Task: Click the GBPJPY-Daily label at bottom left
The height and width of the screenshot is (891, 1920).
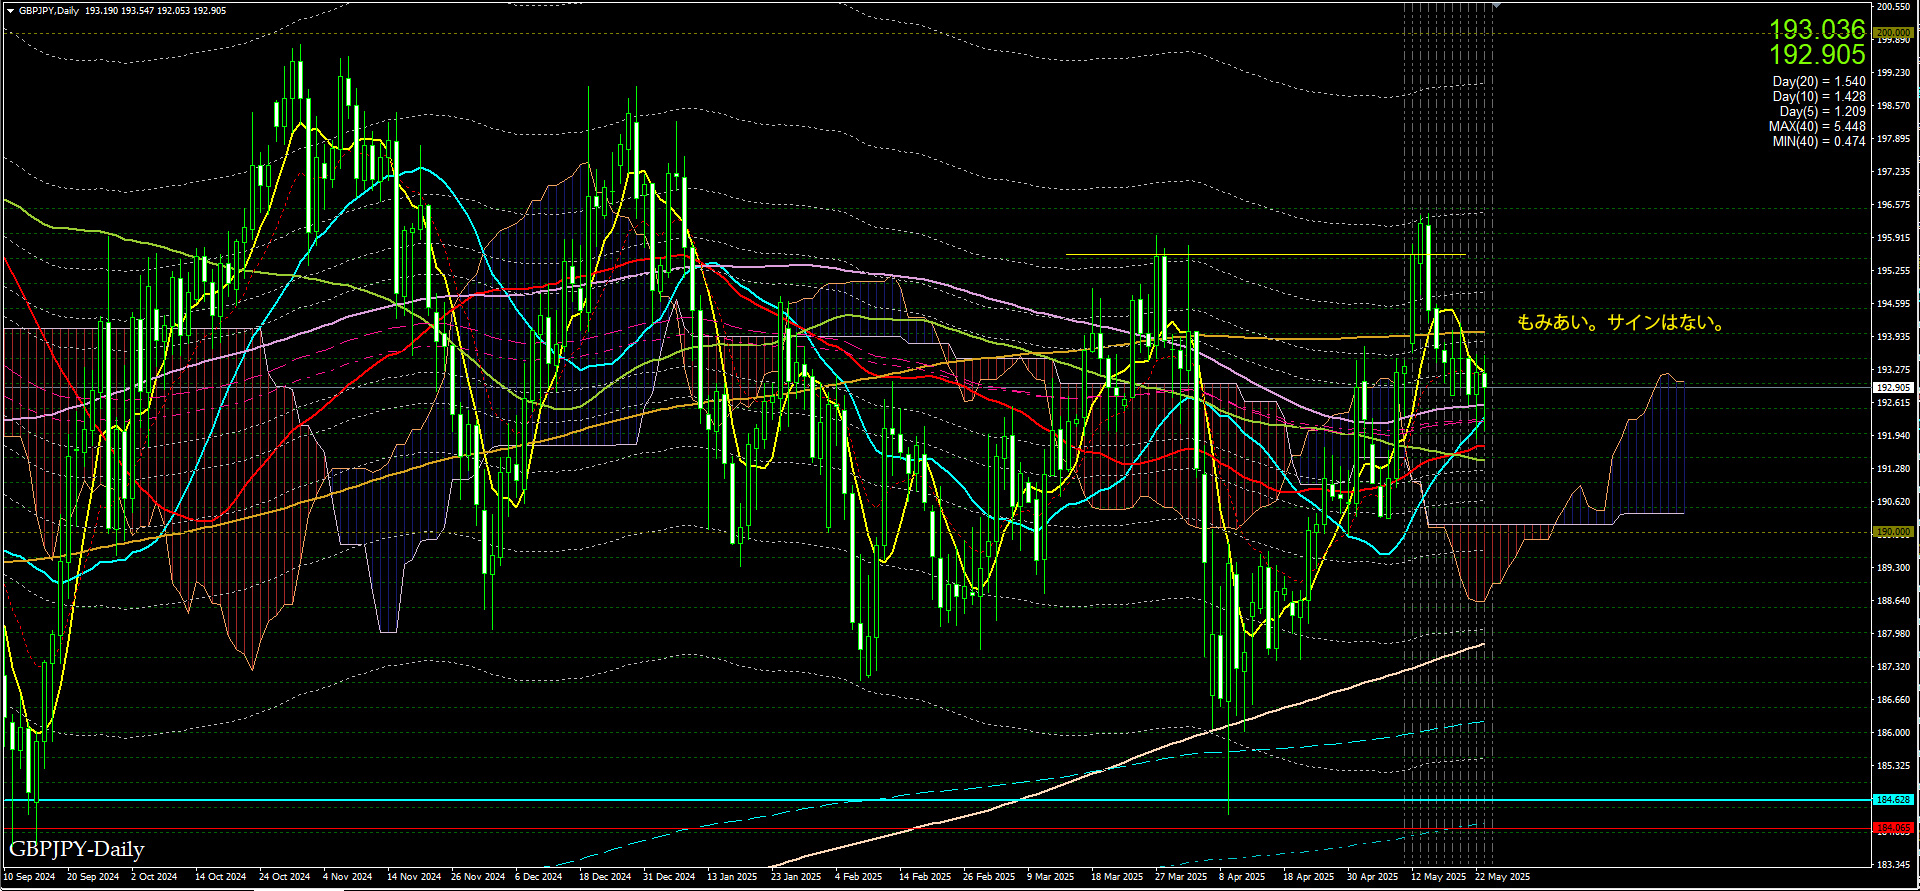Action: click(77, 849)
